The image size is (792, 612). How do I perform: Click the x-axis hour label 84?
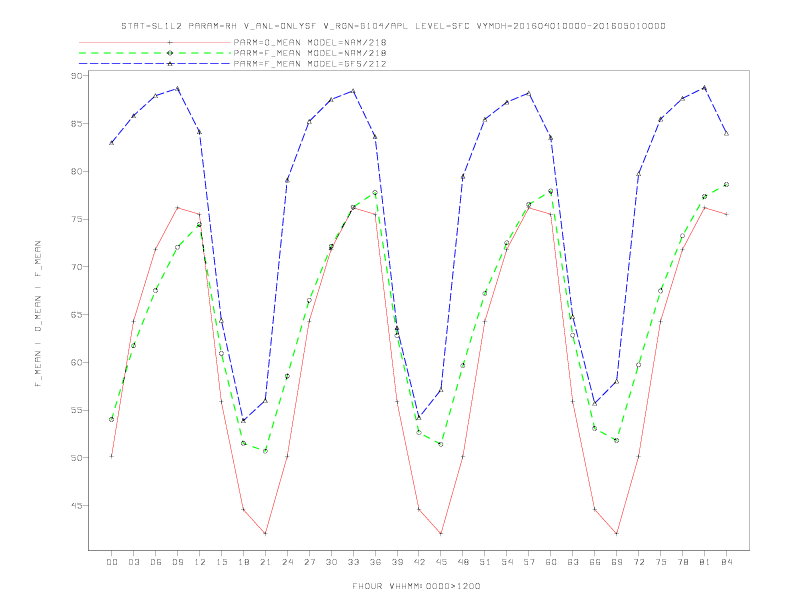tap(727, 562)
